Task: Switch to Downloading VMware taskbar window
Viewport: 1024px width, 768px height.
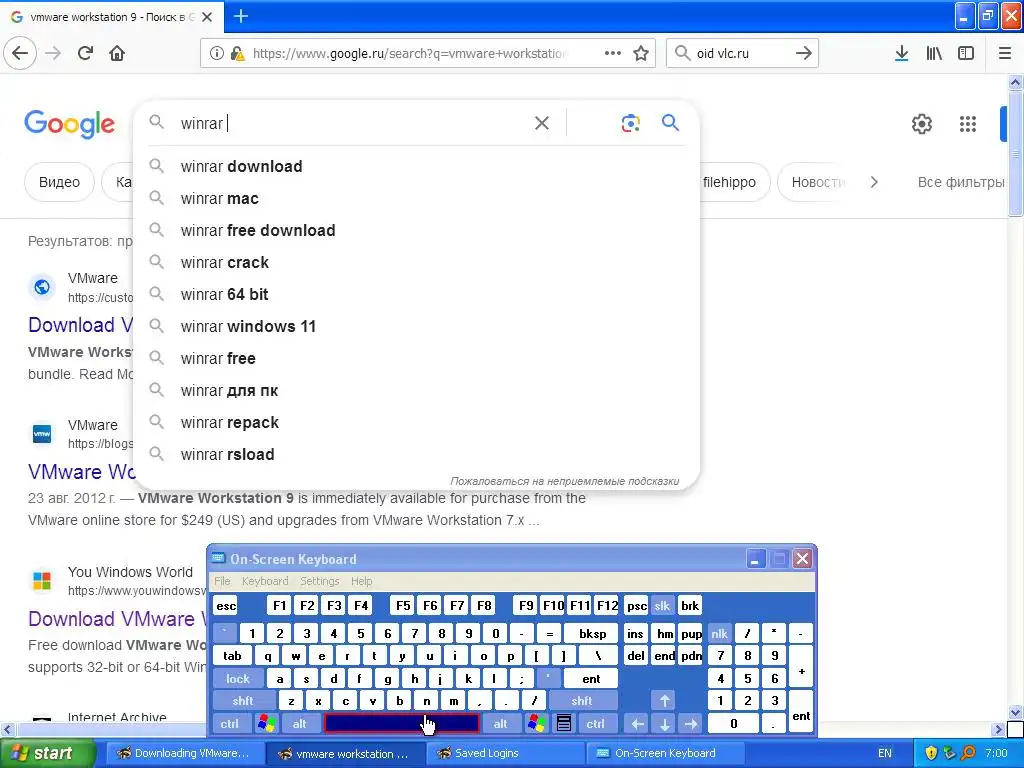Action: click(x=184, y=753)
